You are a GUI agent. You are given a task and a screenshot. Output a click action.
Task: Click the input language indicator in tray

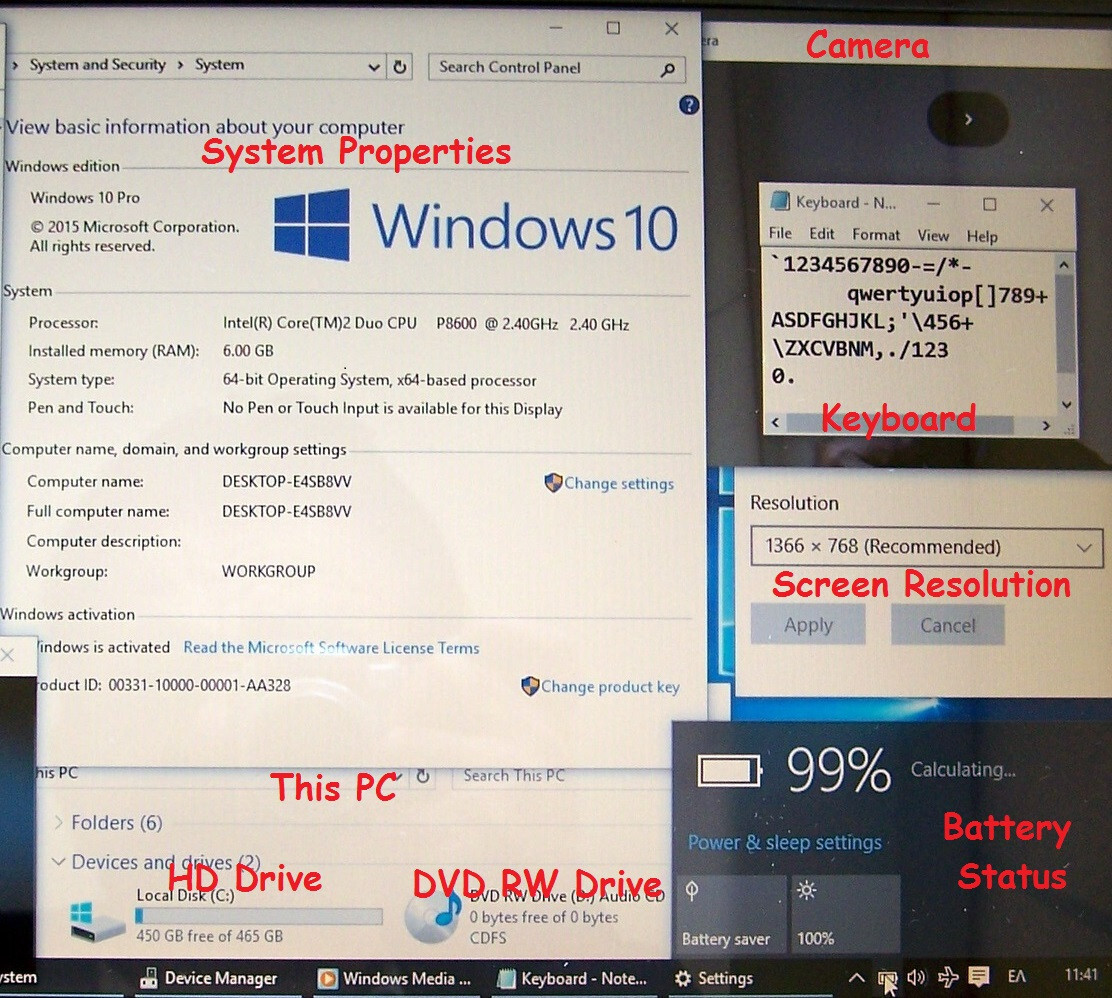pyautogui.click(x=1017, y=977)
